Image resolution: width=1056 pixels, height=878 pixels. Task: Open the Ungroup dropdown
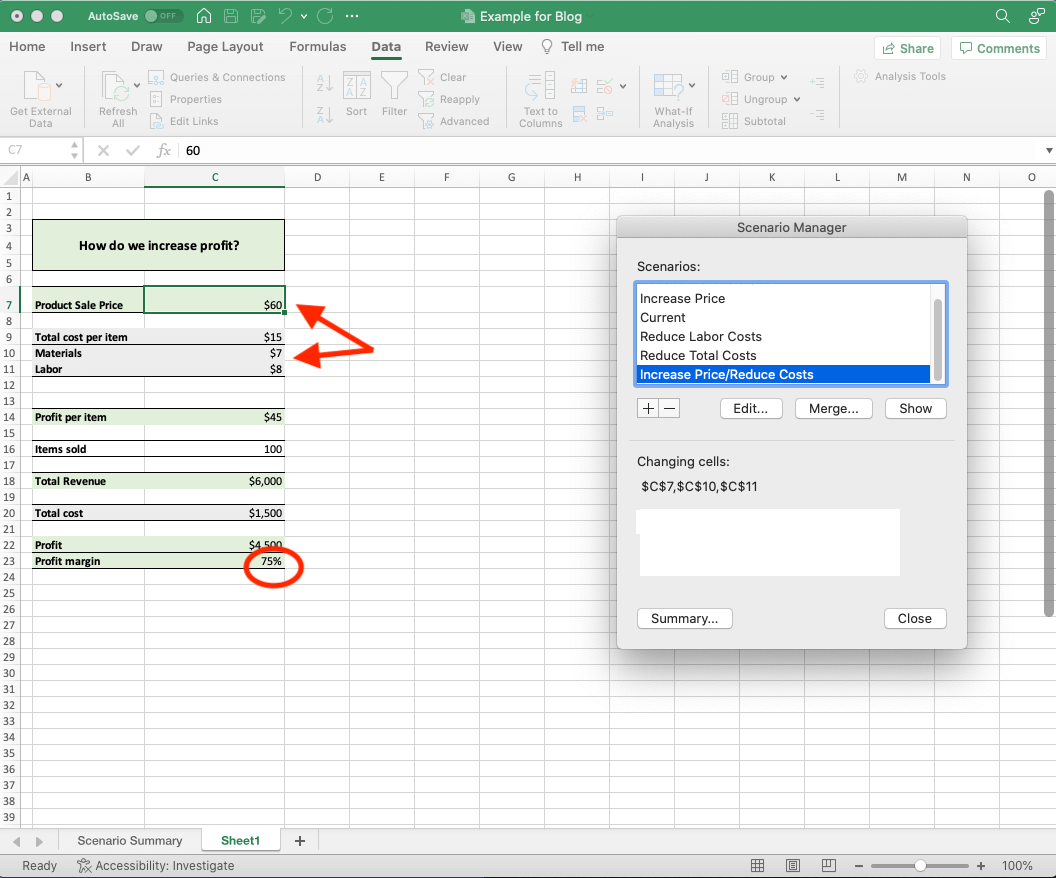796,99
